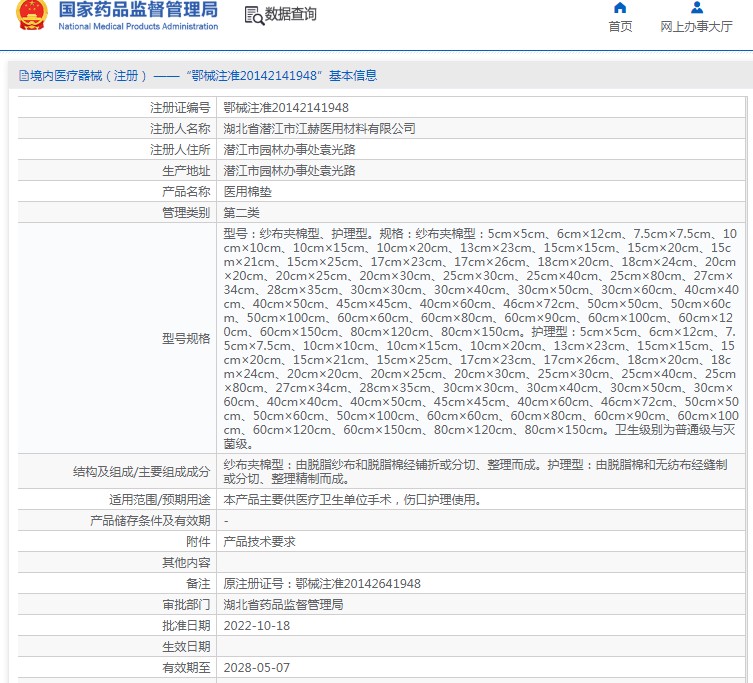Click the expiry date 2028-05-07
This screenshot has height=683, width=753.
pos(256,667)
